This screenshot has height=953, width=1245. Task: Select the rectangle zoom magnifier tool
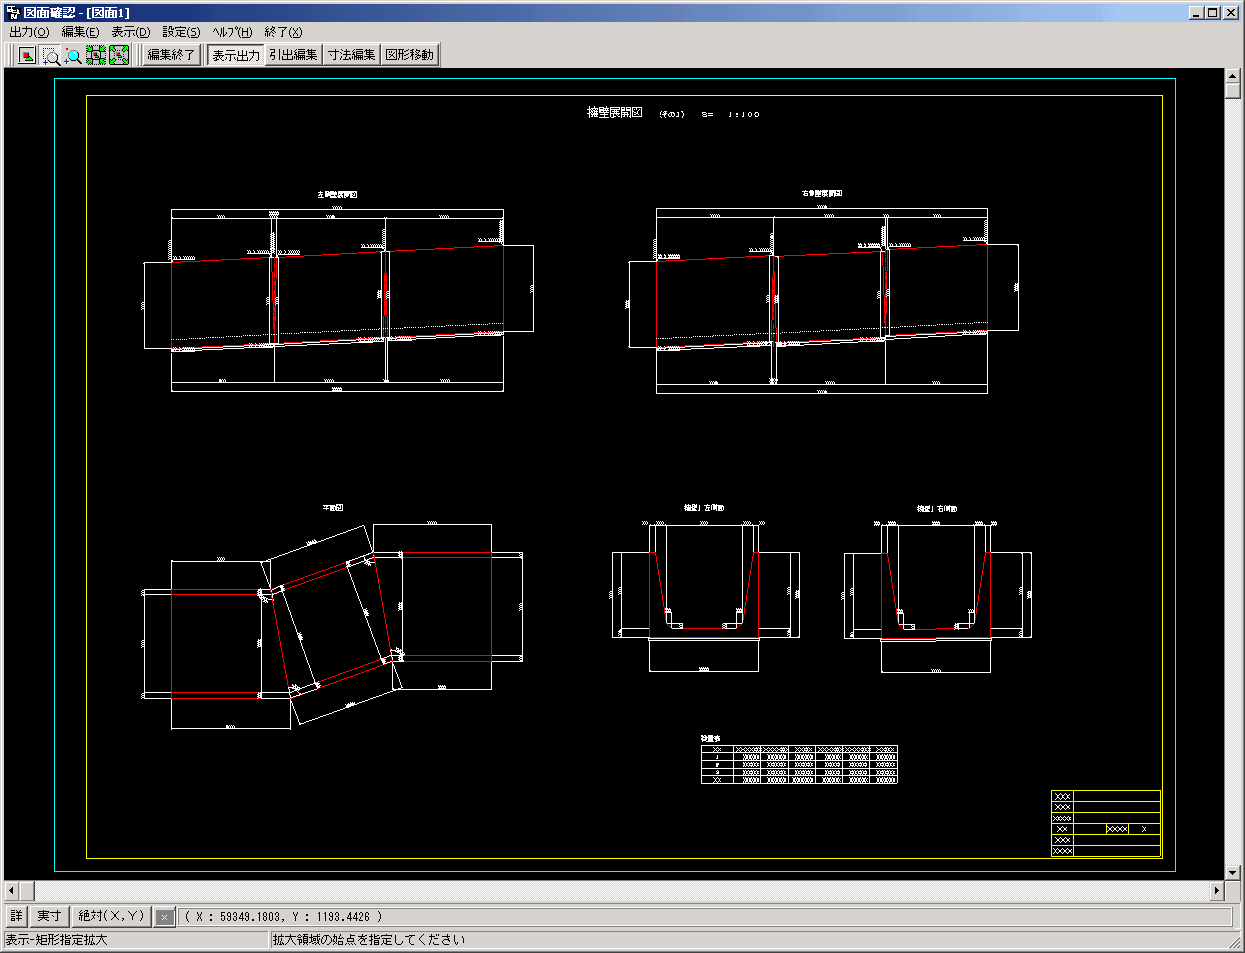coord(51,55)
